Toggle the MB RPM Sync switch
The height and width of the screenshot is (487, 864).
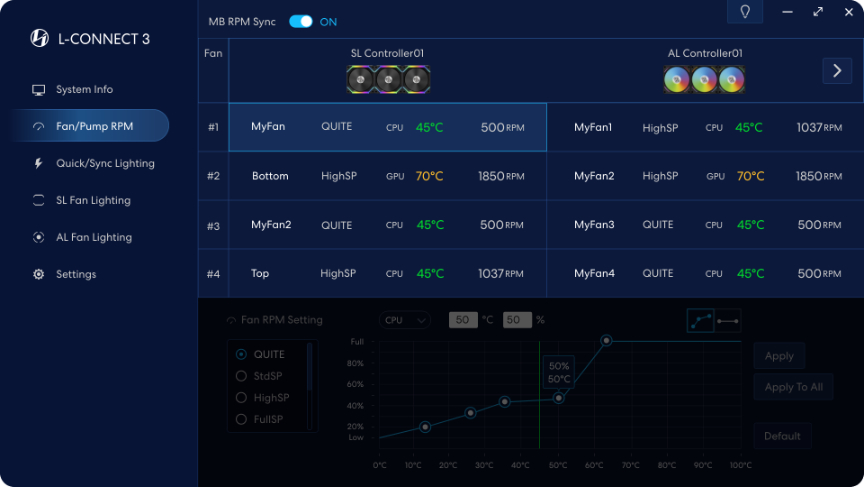tap(301, 21)
